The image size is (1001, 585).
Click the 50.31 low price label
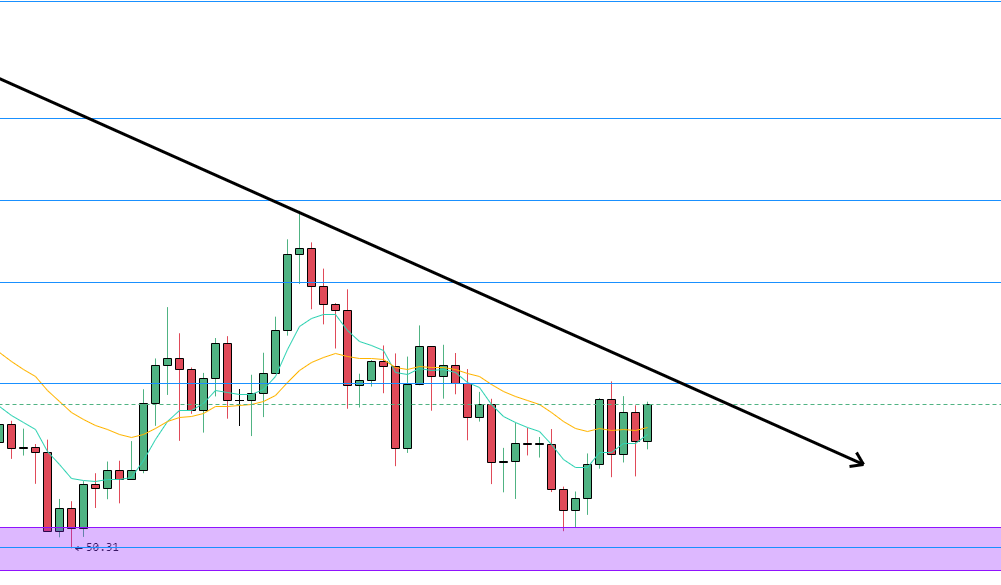[x=102, y=547]
